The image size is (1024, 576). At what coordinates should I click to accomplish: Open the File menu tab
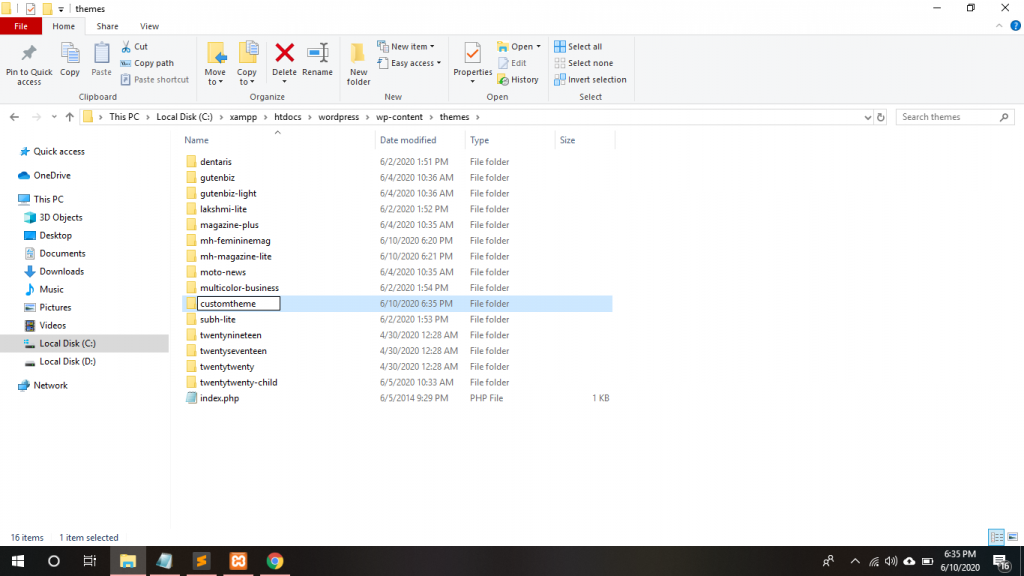coord(21,26)
